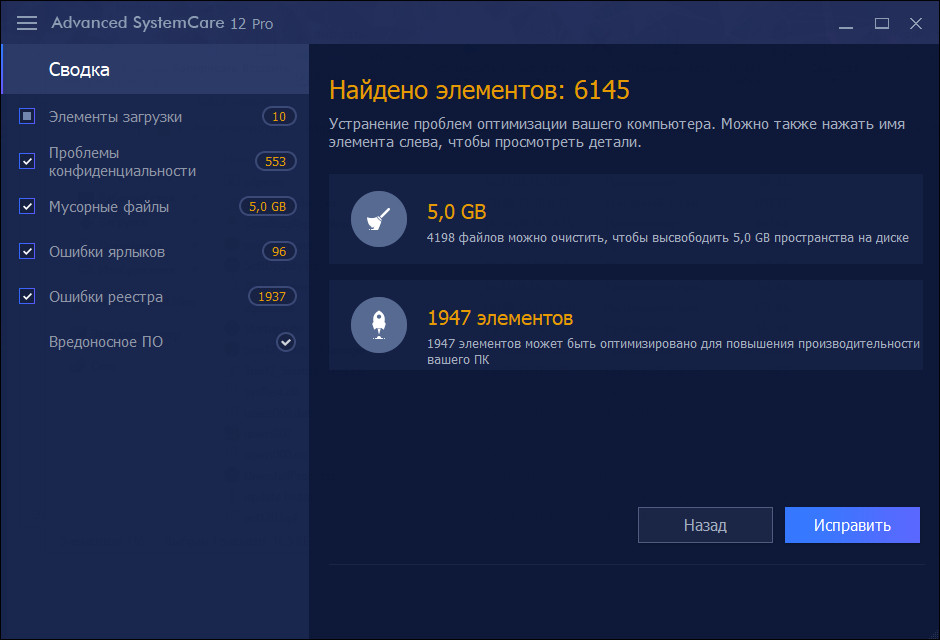940x640 pixels.
Task: Select the Сводка summary tab
Action: [x=80, y=70]
